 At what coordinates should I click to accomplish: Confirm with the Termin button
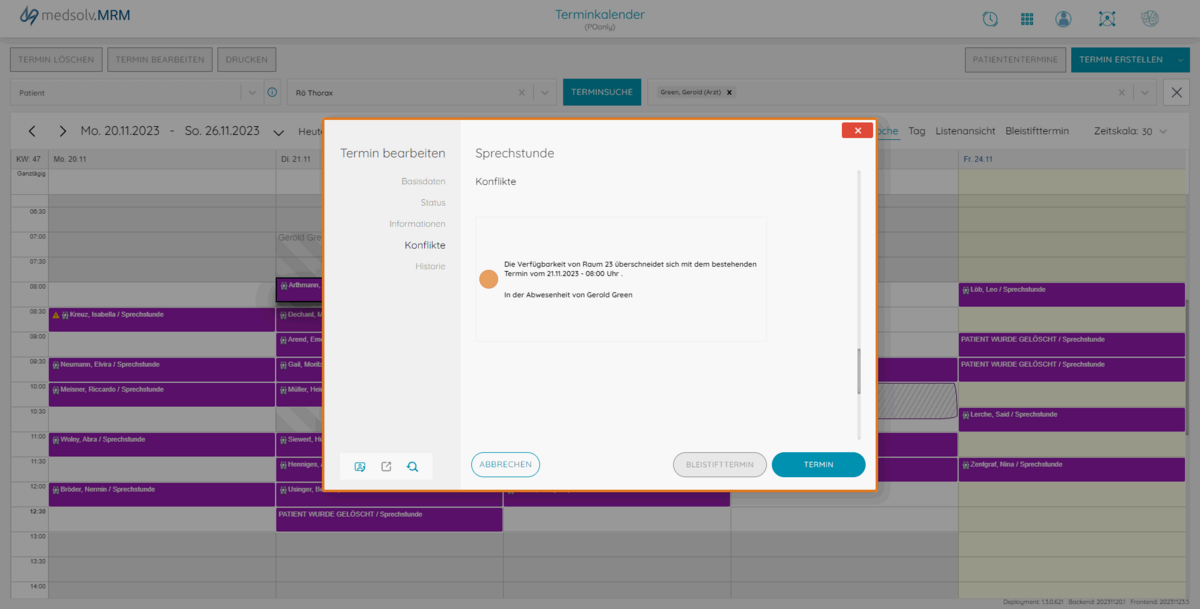click(x=818, y=464)
